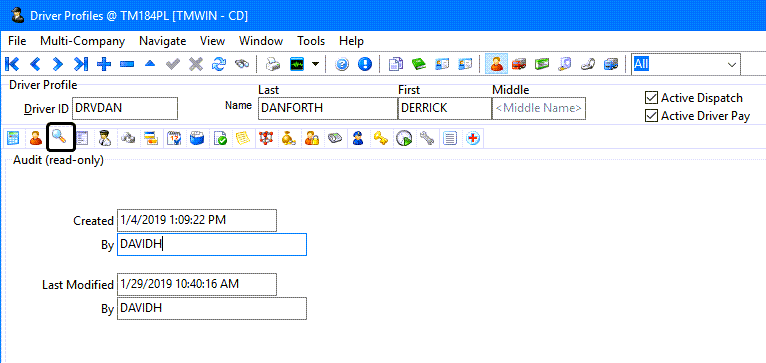Click the First name field DERRICK
Image resolution: width=766 pixels, height=363 pixels.
coord(445,108)
